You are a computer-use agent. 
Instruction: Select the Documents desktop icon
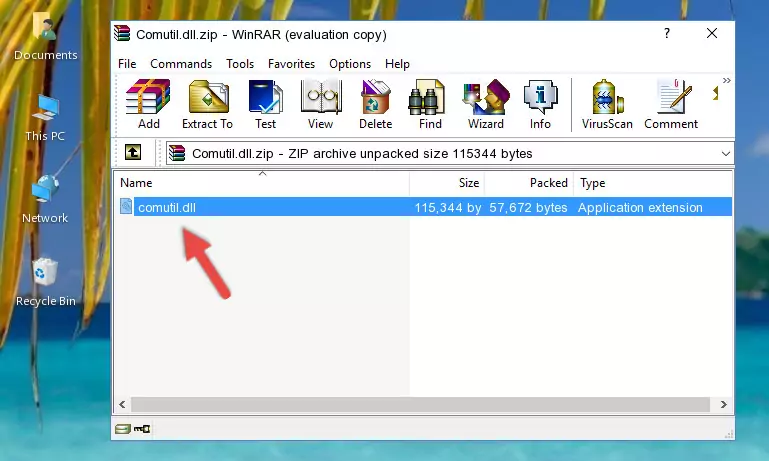pyautogui.click(x=45, y=35)
